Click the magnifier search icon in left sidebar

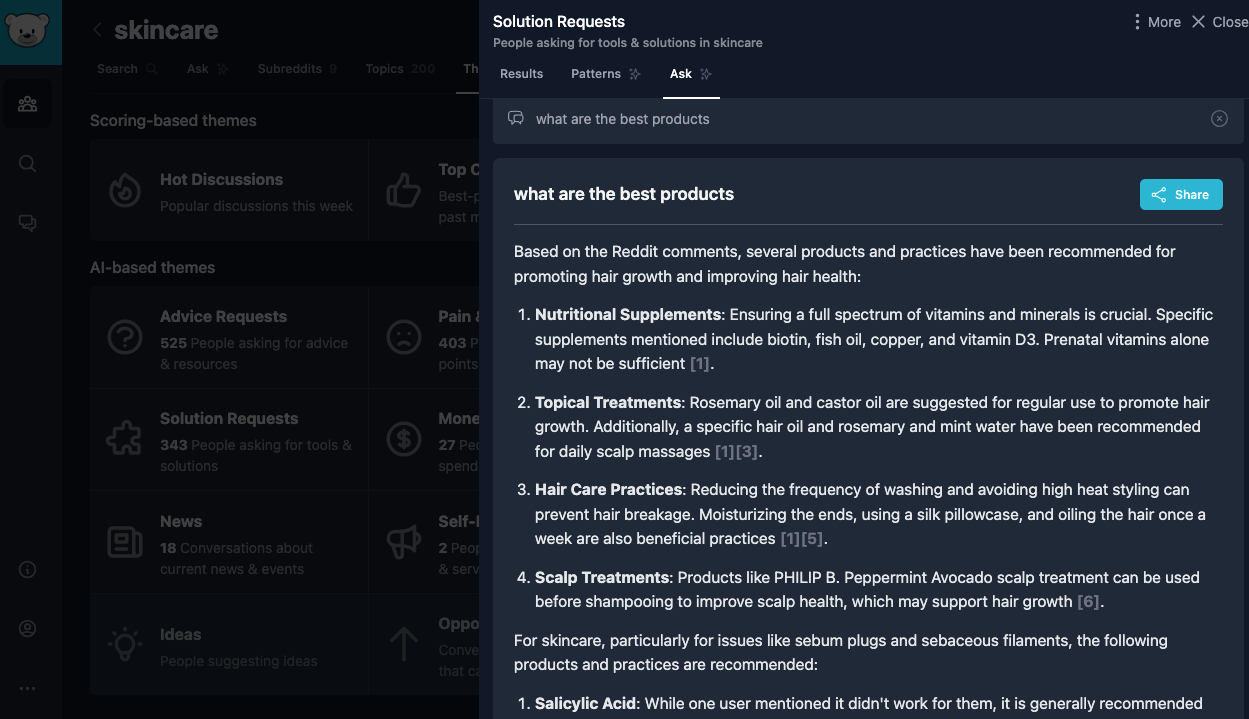pyautogui.click(x=27, y=164)
